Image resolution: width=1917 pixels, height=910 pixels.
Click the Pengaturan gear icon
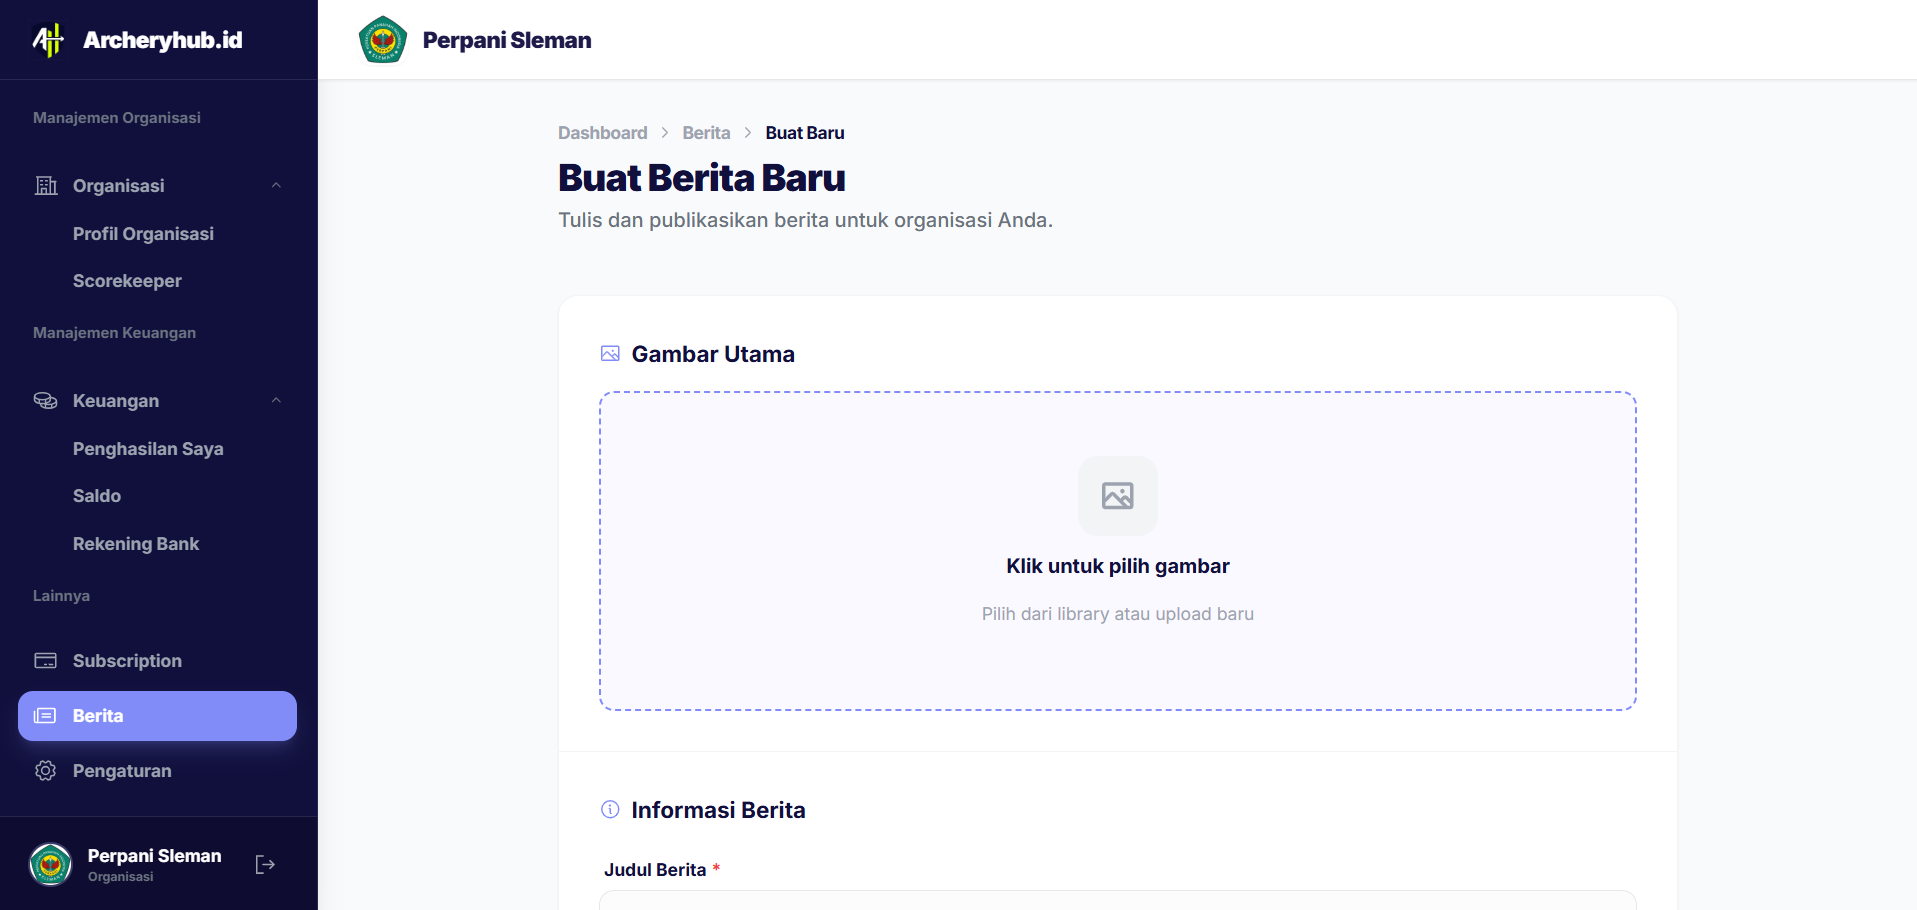coord(46,771)
